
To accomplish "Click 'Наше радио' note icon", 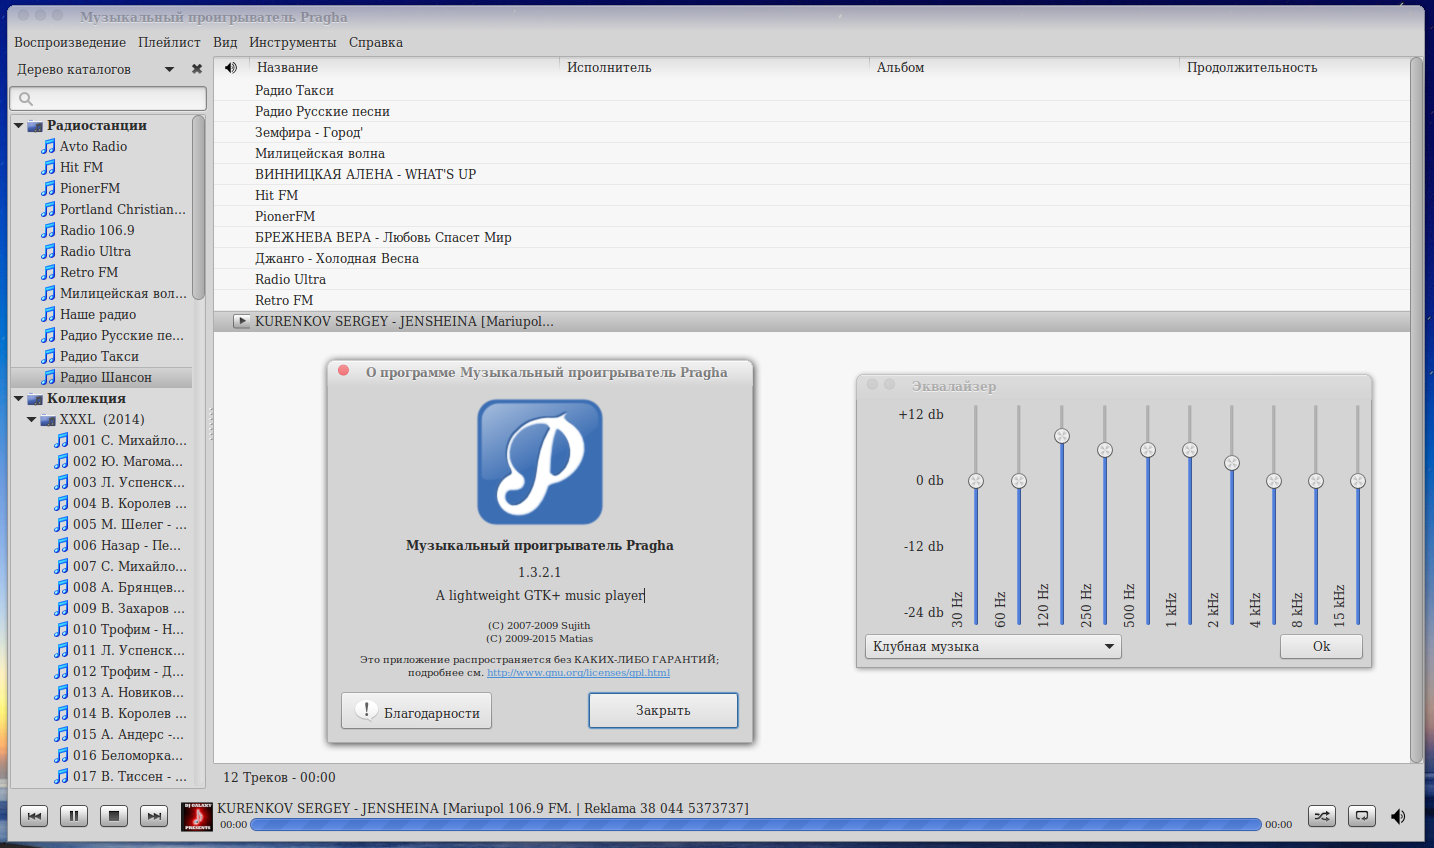I will [48, 314].
